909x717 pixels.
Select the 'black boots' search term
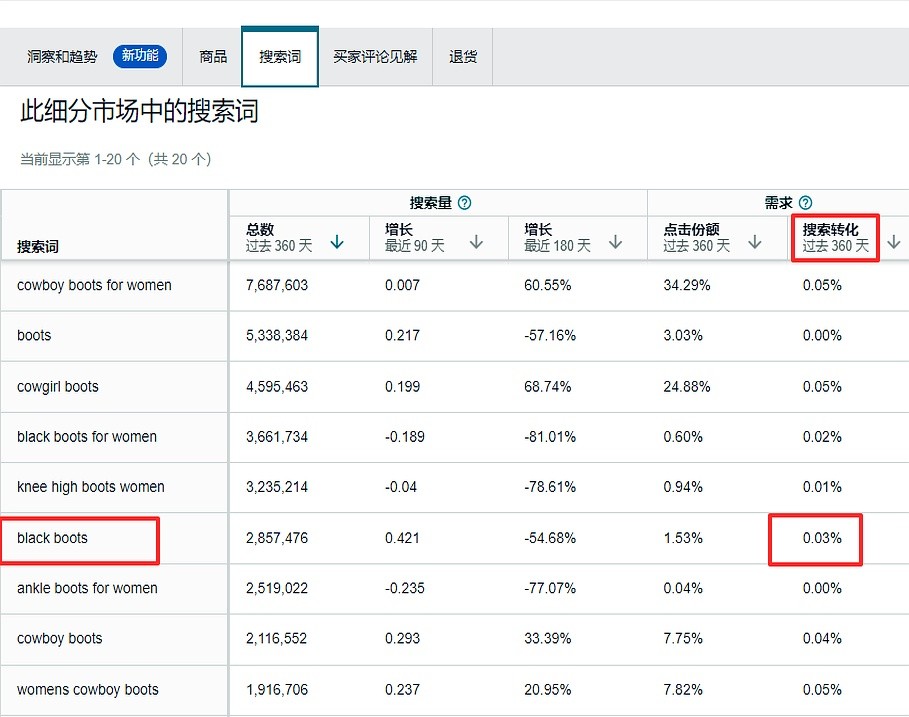[x=52, y=538]
